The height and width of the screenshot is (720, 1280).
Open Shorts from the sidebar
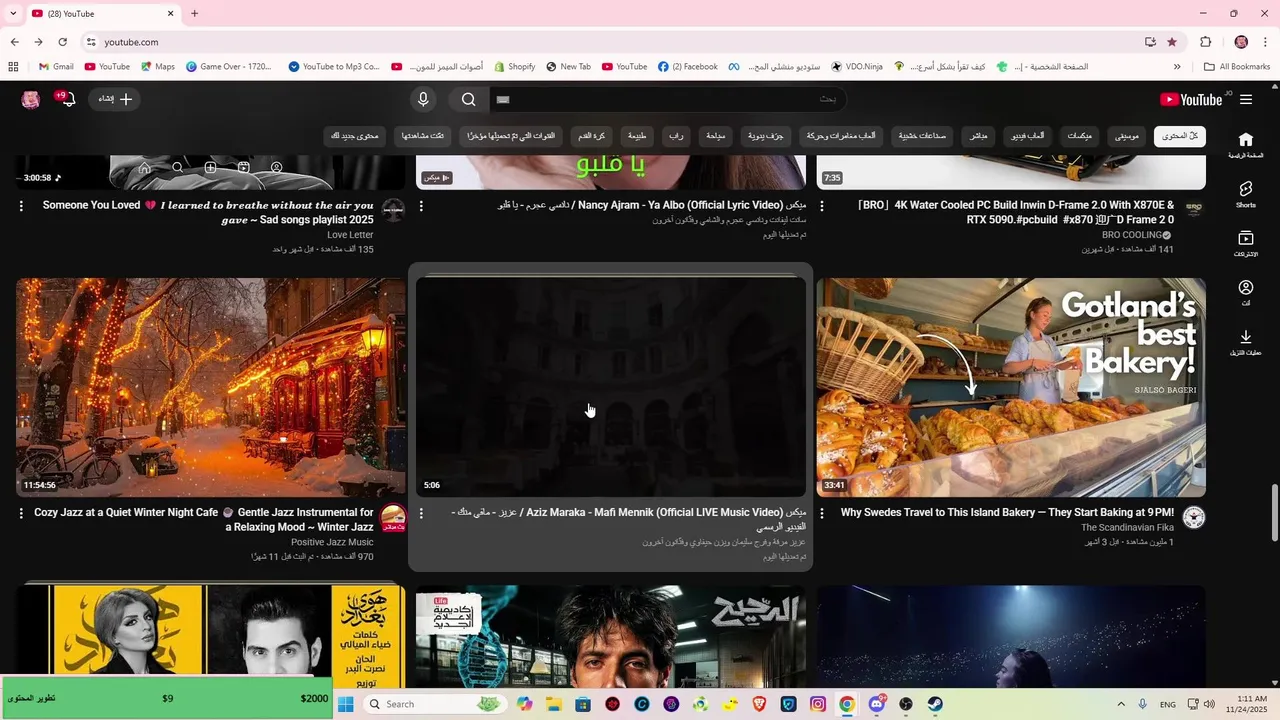click(1245, 194)
